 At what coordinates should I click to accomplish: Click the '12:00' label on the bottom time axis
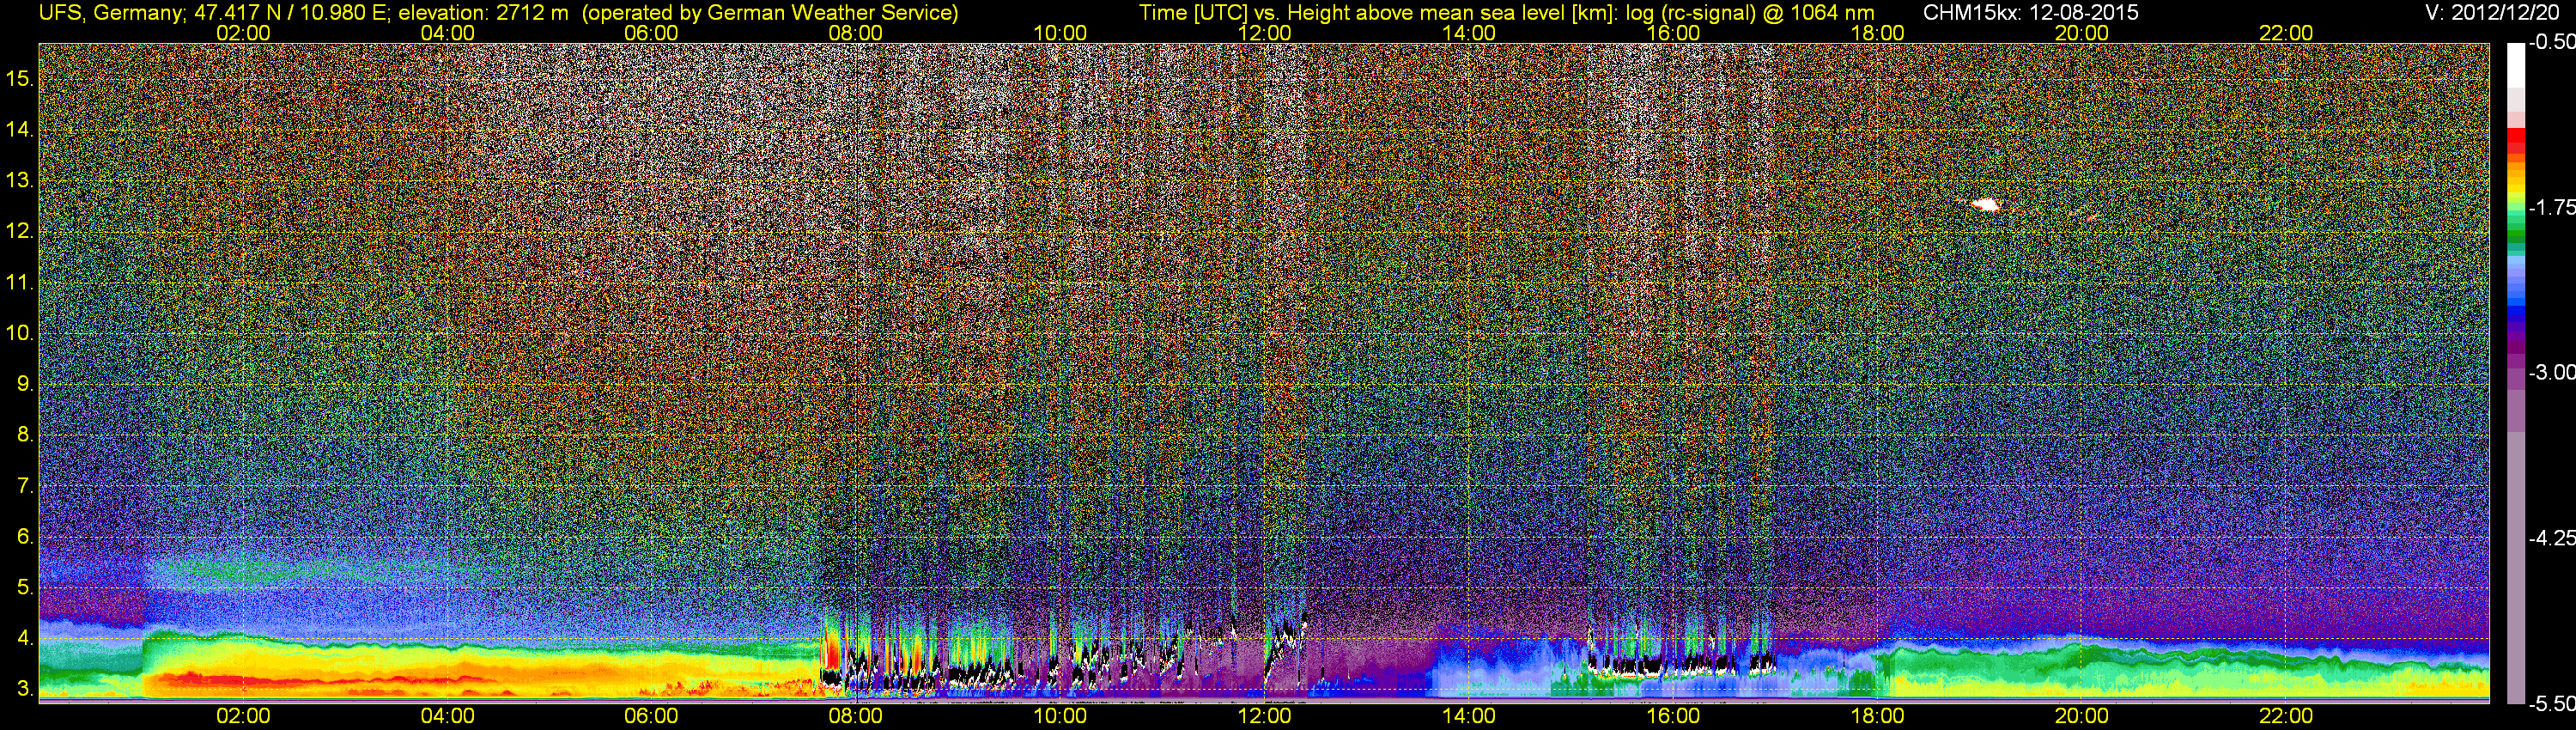point(1264,716)
